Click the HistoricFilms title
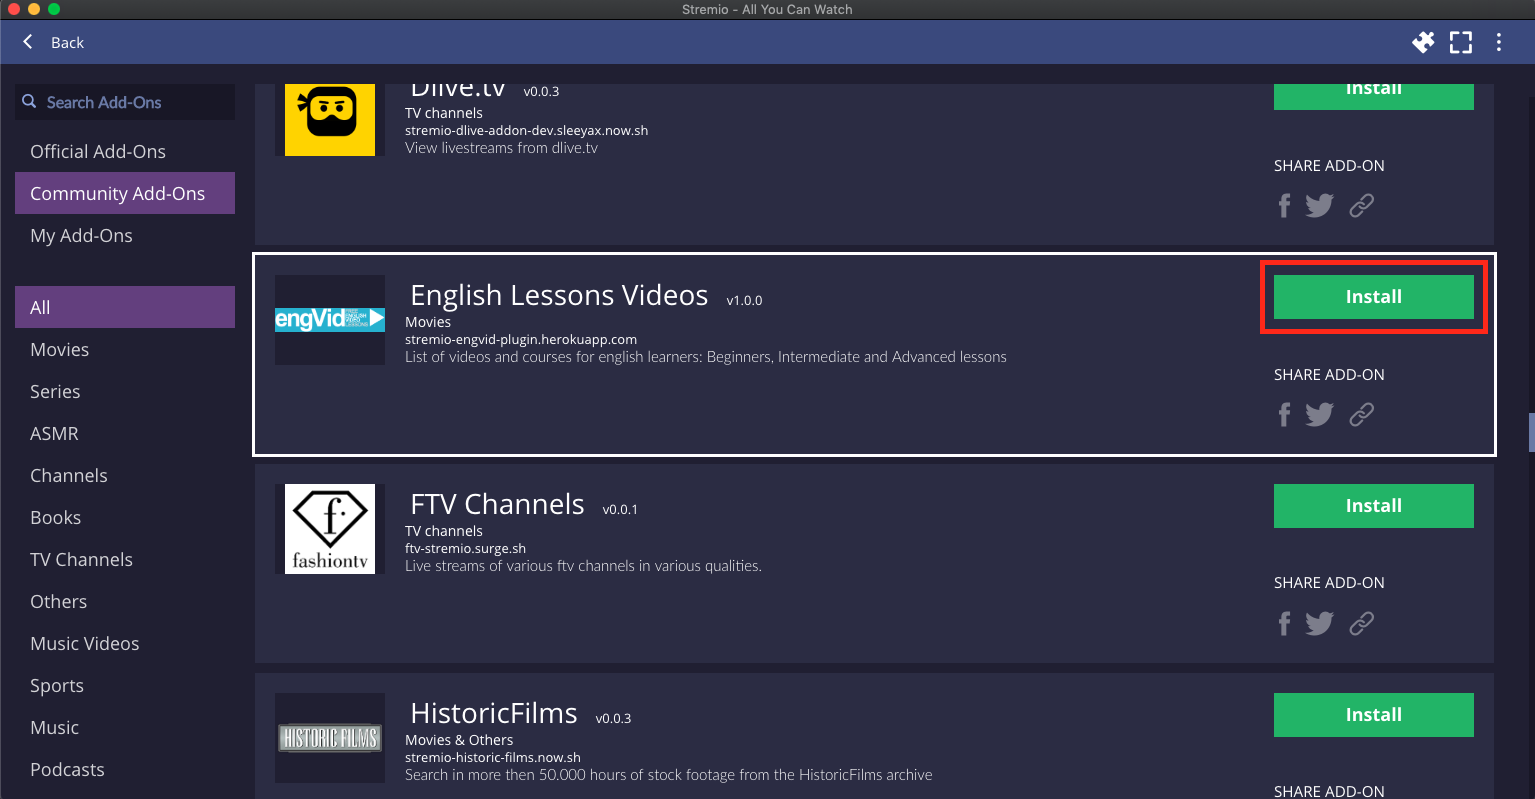 [494, 713]
